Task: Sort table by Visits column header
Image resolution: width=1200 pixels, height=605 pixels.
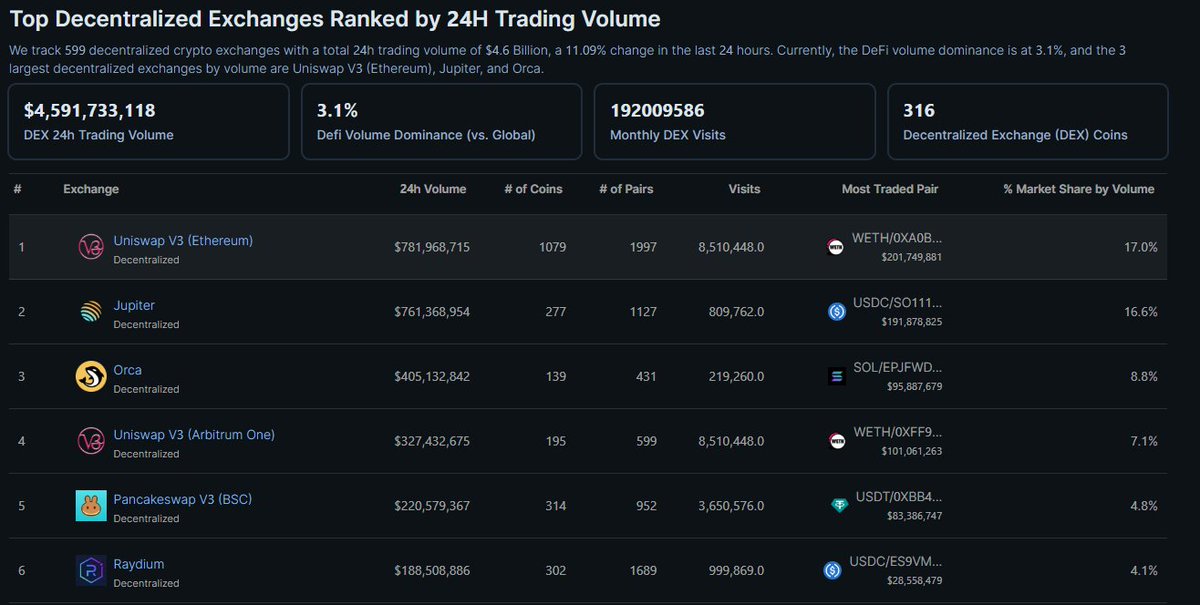Action: tap(744, 189)
